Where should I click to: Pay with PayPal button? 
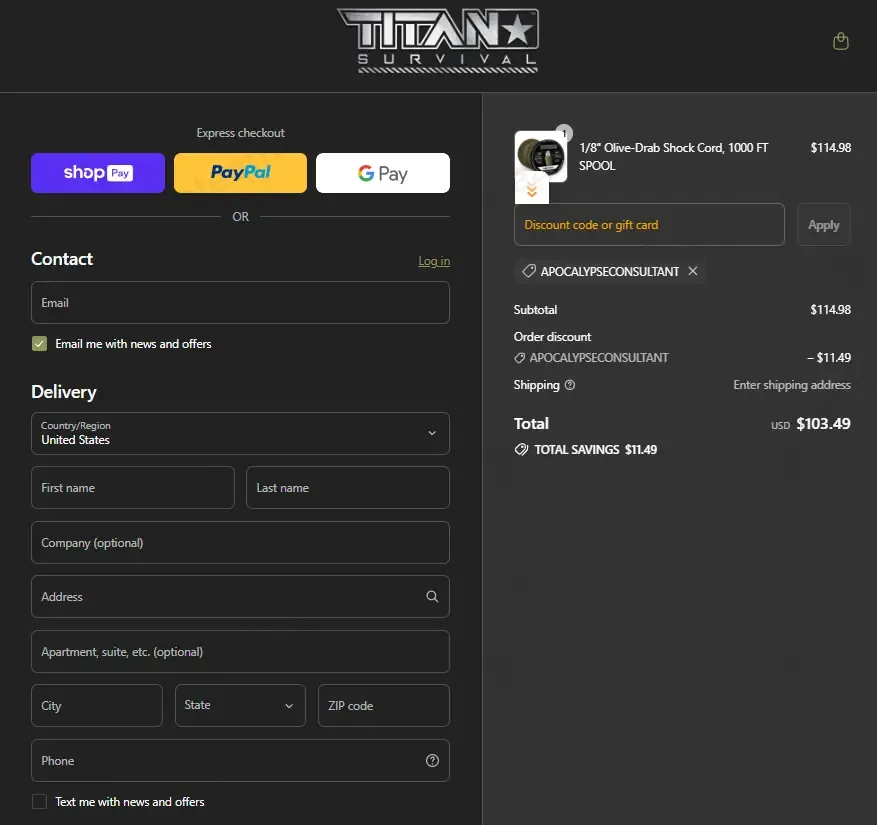(x=240, y=173)
